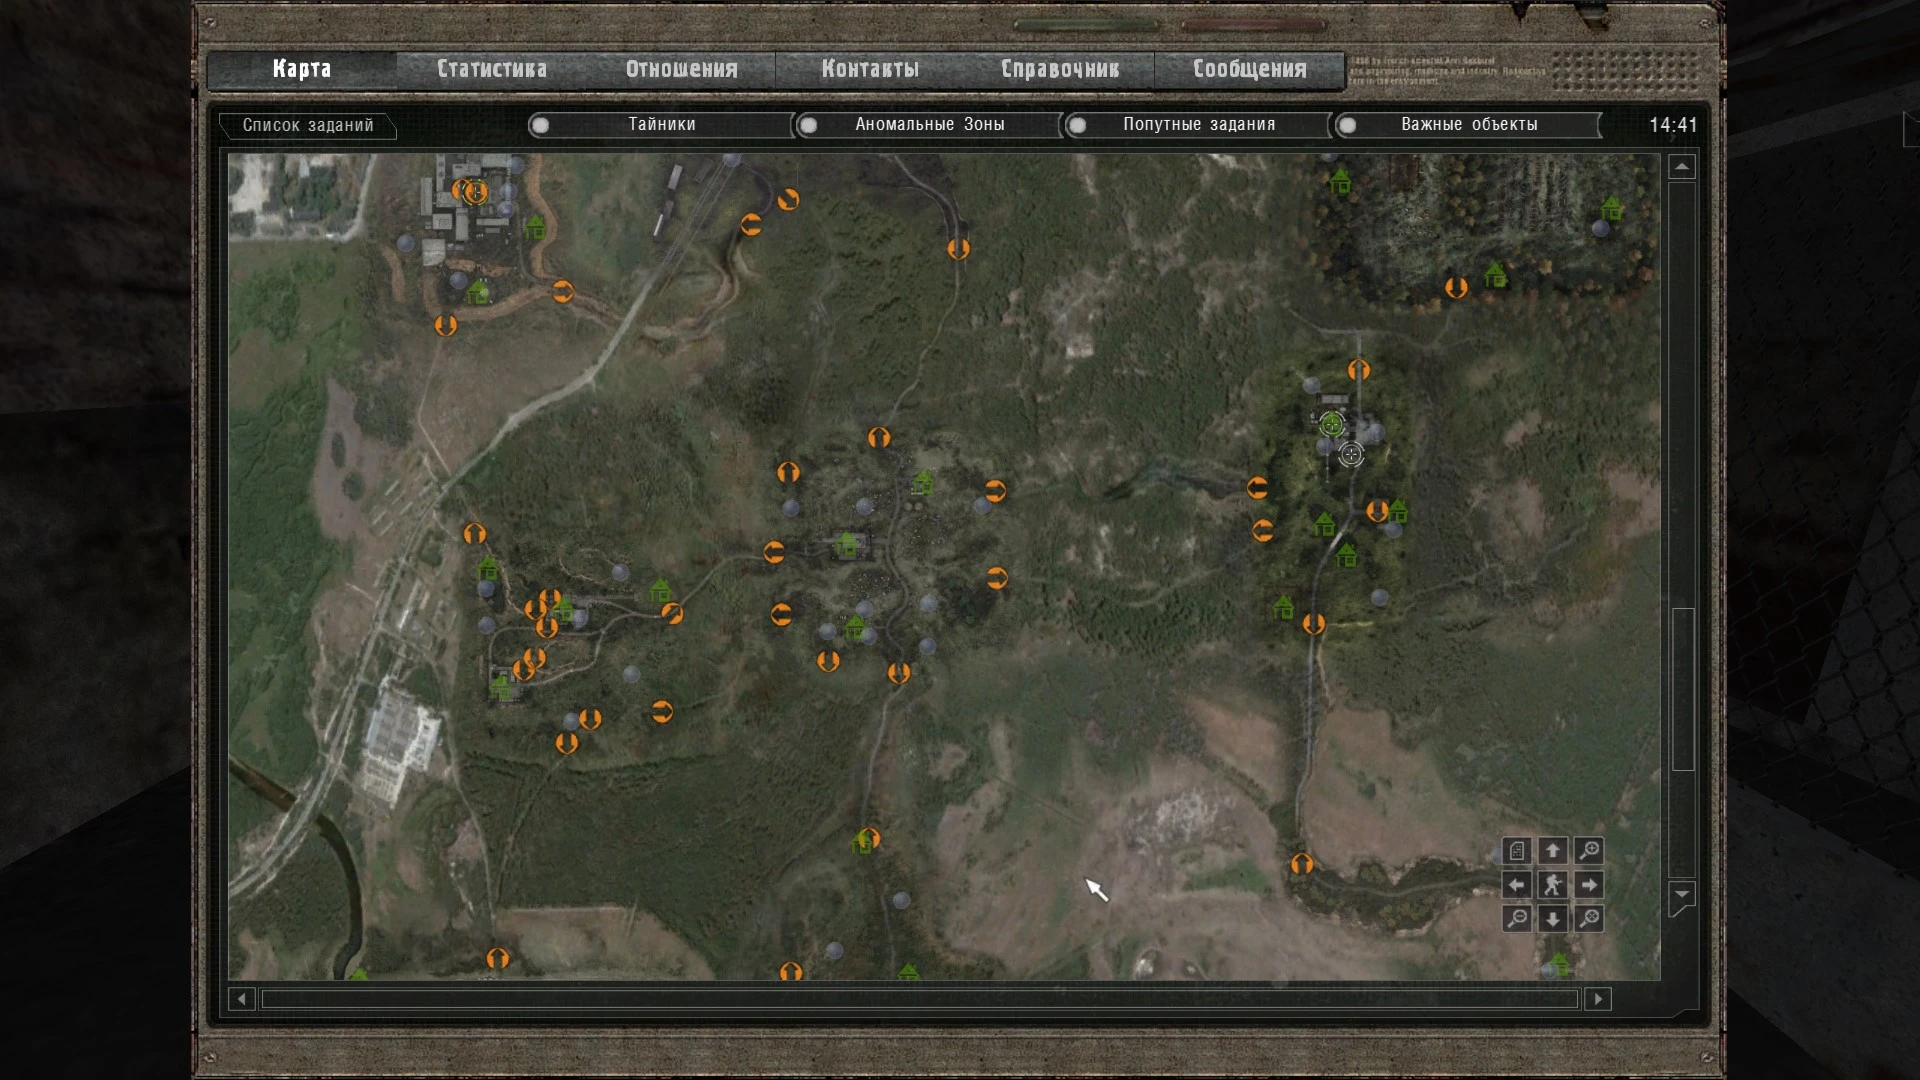Click horizontal scrollbar left arrow
The height and width of the screenshot is (1080, 1920).
(241, 999)
